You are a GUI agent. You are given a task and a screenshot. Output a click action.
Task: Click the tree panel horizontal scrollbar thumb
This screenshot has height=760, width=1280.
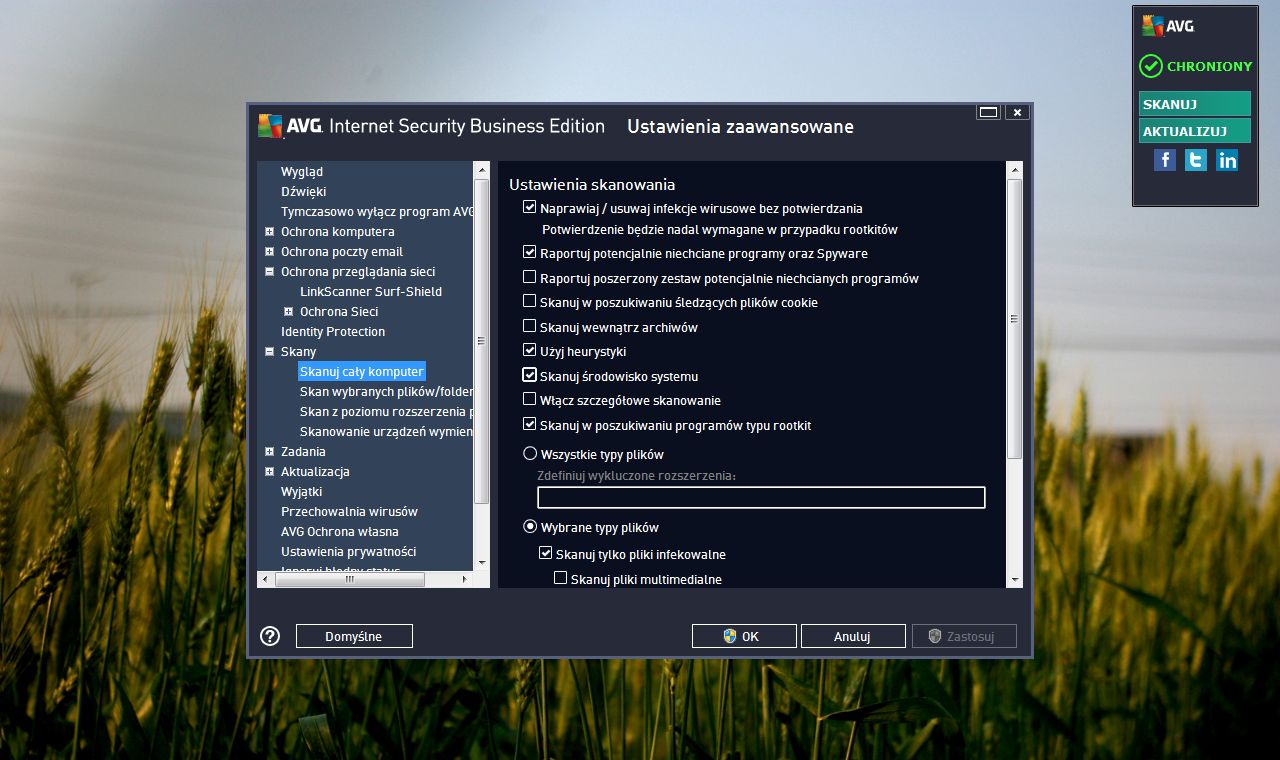click(349, 578)
